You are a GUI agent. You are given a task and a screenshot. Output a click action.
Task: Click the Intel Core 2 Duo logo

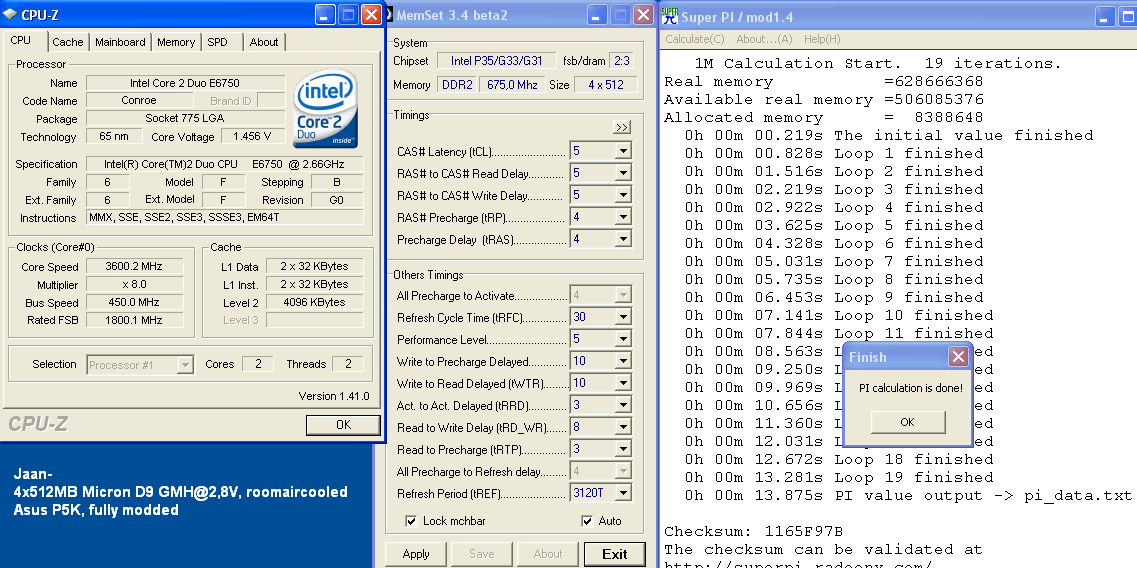326,108
